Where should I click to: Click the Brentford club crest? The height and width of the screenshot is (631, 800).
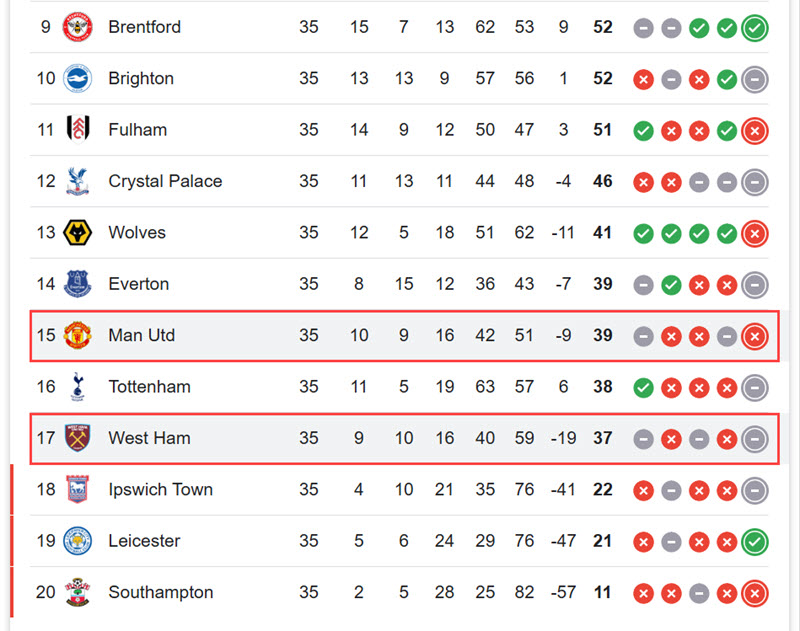click(x=77, y=27)
